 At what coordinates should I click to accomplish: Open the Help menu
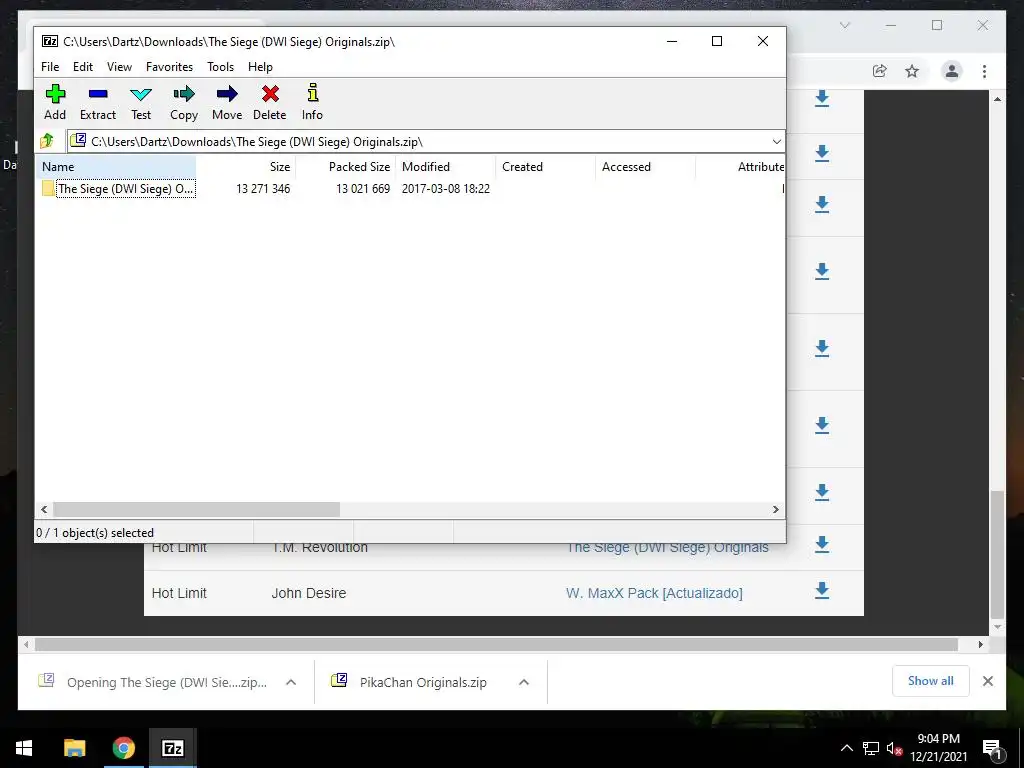click(x=260, y=67)
